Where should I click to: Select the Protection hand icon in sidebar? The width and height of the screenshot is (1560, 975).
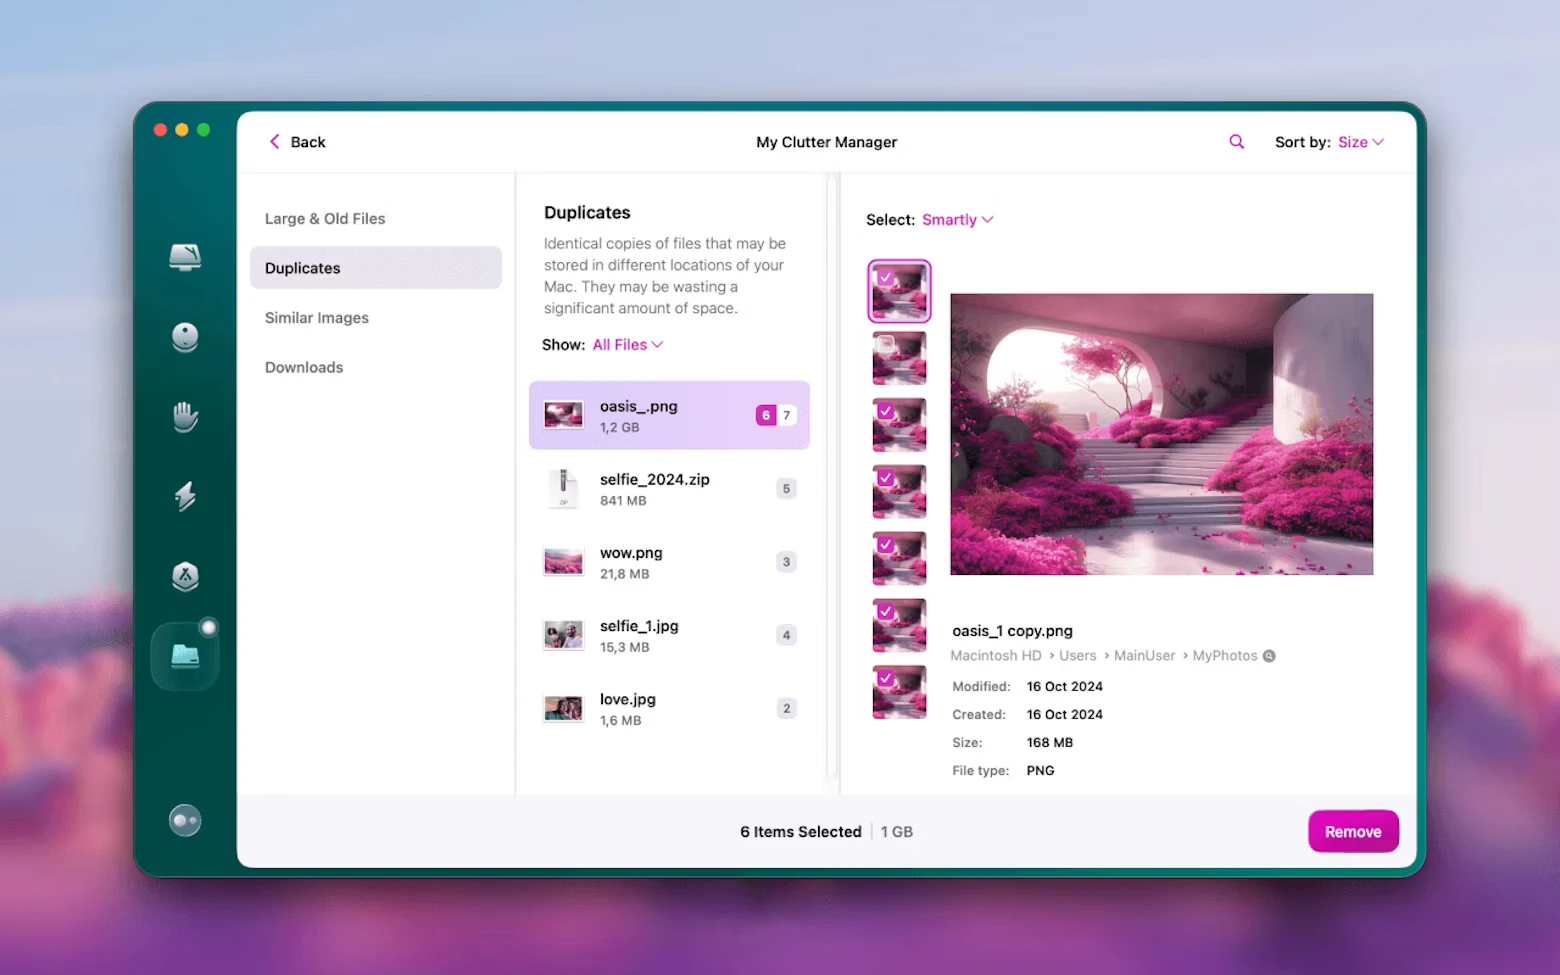pos(185,416)
